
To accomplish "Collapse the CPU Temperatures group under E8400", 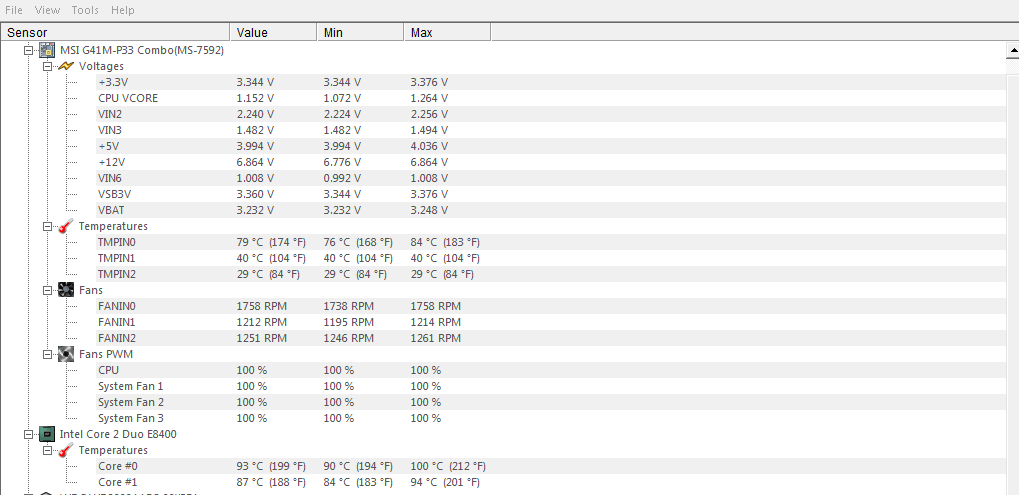I will [47, 450].
